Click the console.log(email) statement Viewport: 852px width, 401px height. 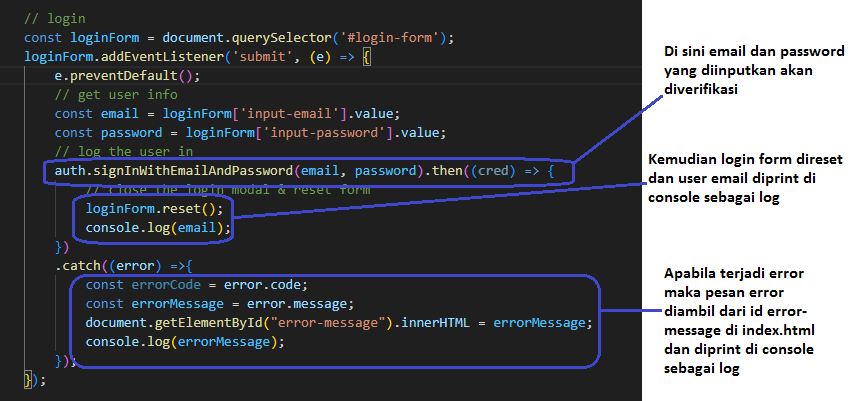pos(158,228)
